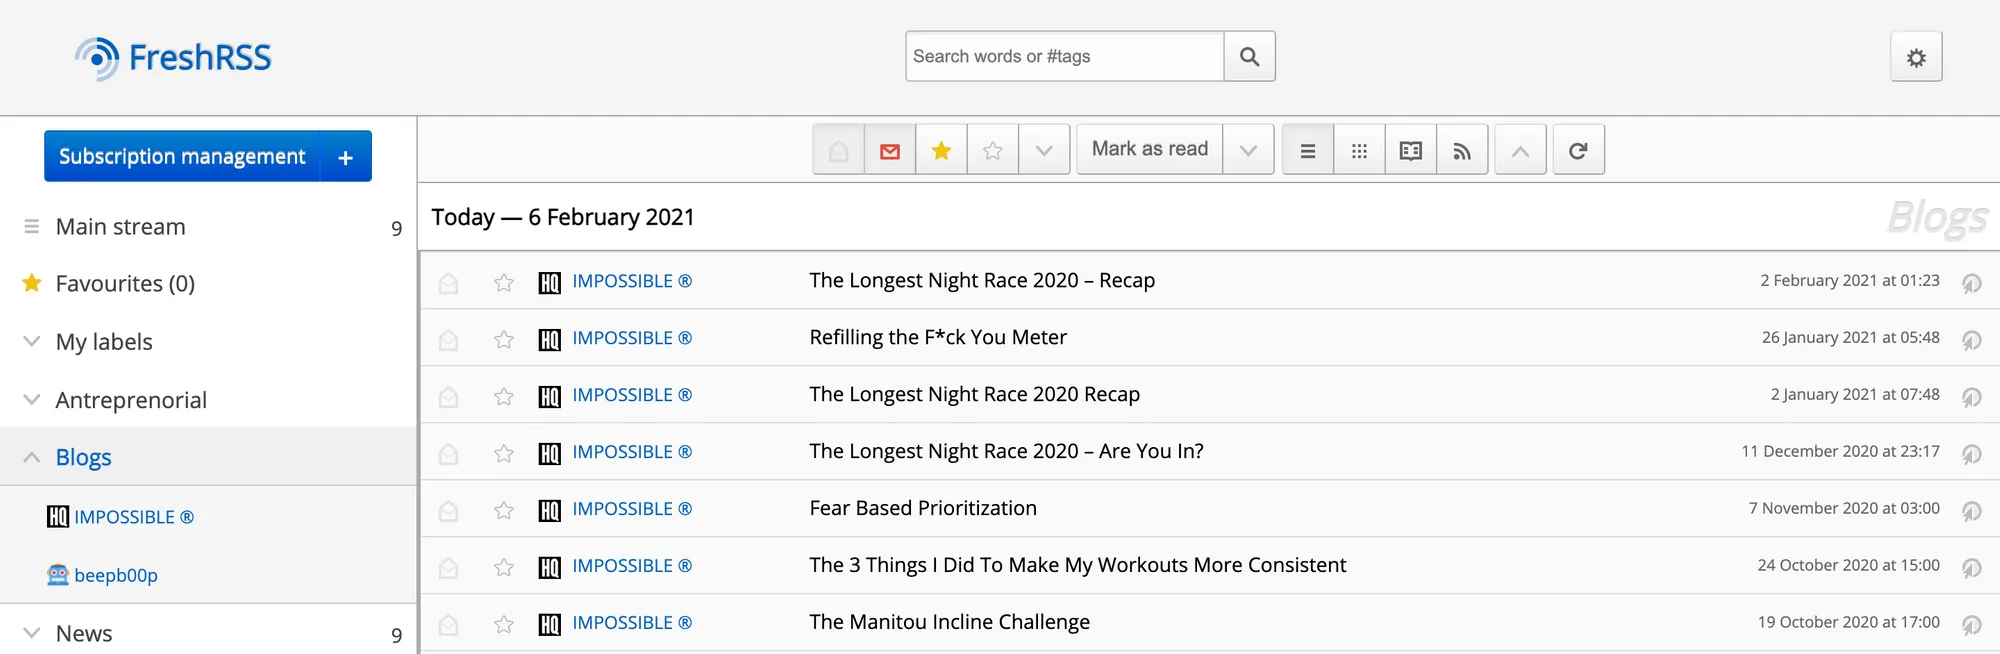
Task: Toggle the show read articles filter
Action: click(x=839, y=150)
